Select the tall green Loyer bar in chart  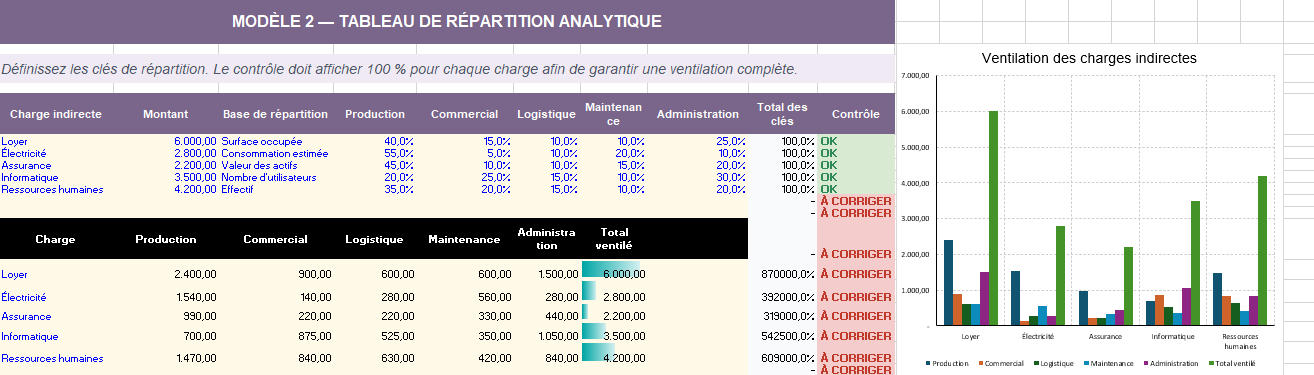point(994,218)
